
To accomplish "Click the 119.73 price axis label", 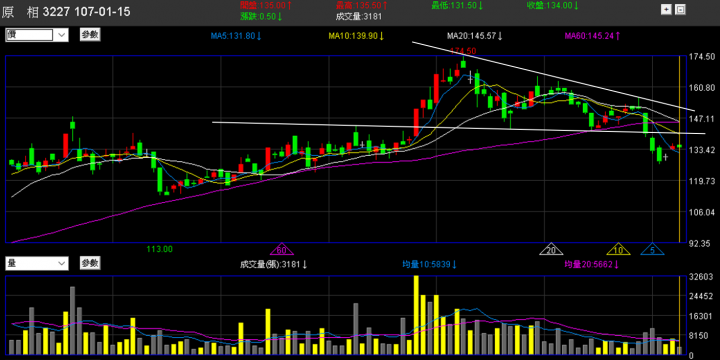I will [702, 181].
